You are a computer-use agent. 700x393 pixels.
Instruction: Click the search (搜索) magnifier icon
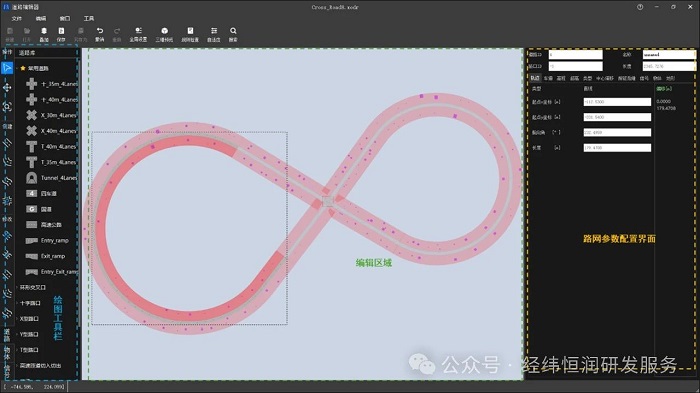[233, 34]
